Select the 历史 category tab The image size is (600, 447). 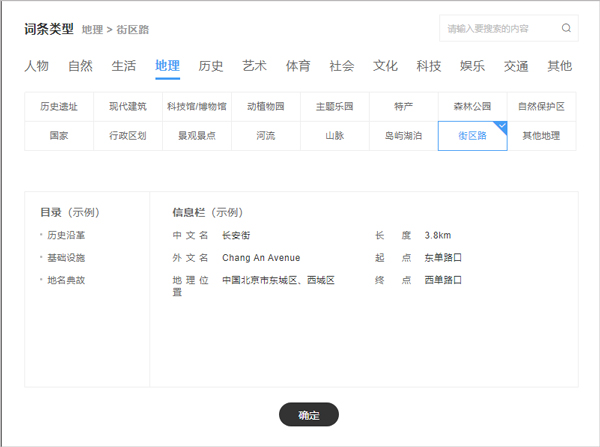pyautogui.click(x=211, y=66)
